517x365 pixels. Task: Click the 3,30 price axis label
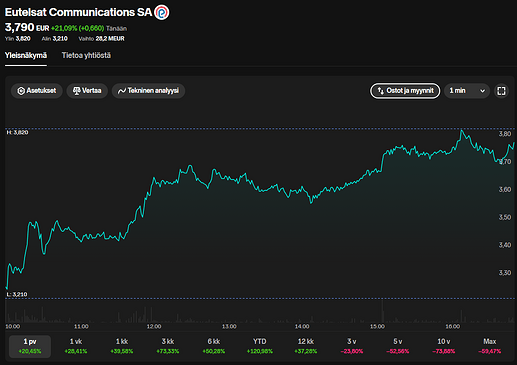pyautogui.click(x=505, y=273)
